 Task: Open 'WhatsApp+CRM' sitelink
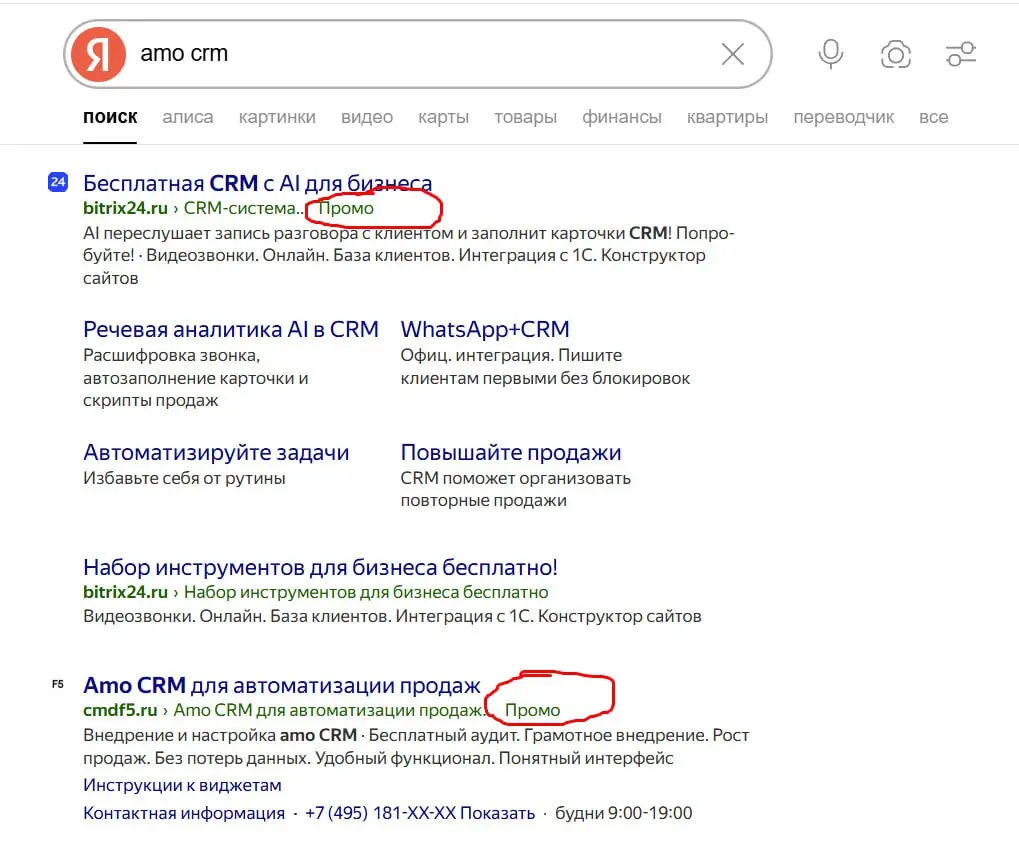pos(485,330)
